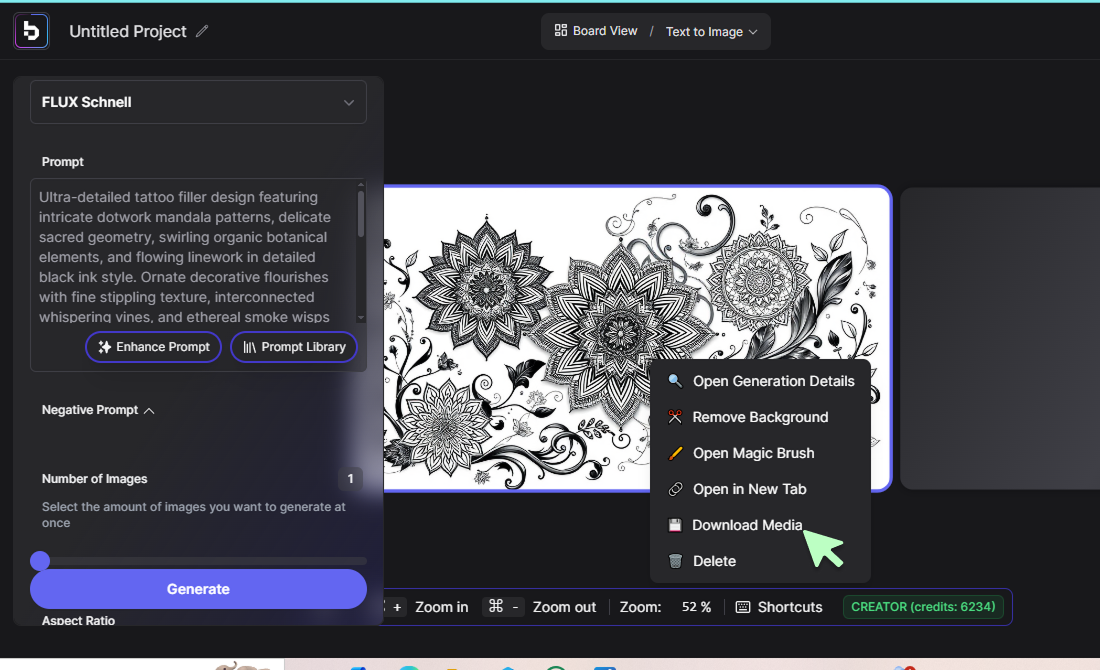Choose Download Media from context menu
Screen dimensions: 1100x670
pos(760,525)
